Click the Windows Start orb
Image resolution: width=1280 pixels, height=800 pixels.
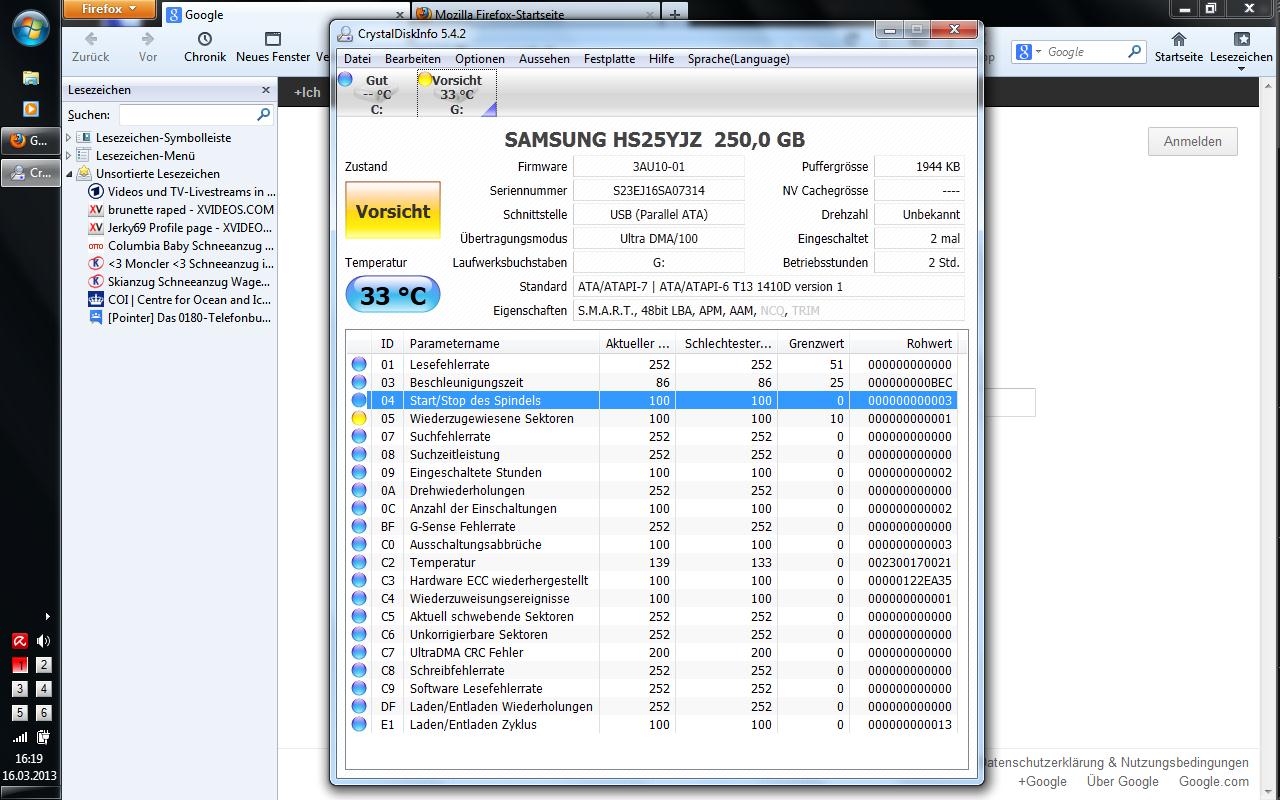tap(30, 28)
